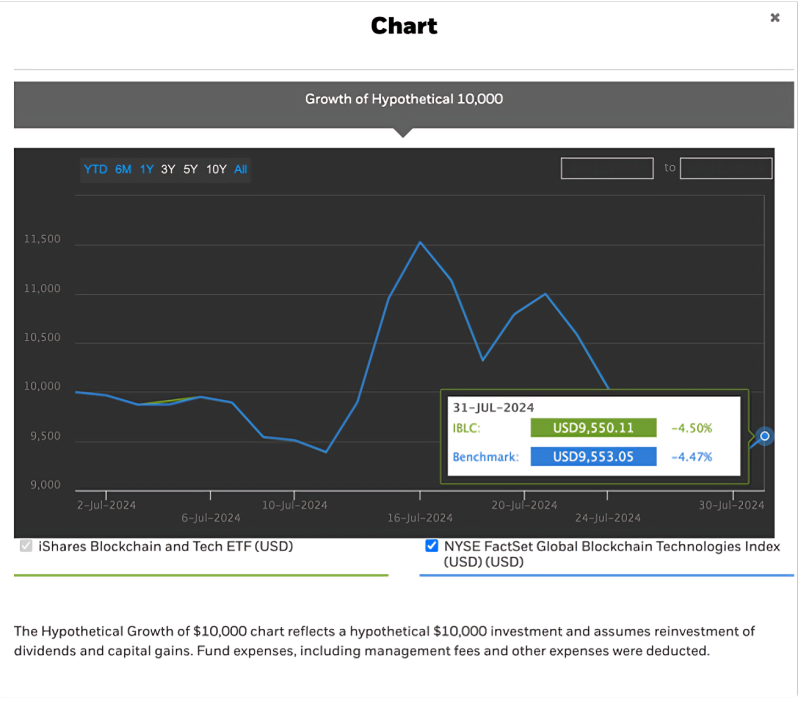Select the 1Y time range

pyautogui.click(x=147, y=169)
